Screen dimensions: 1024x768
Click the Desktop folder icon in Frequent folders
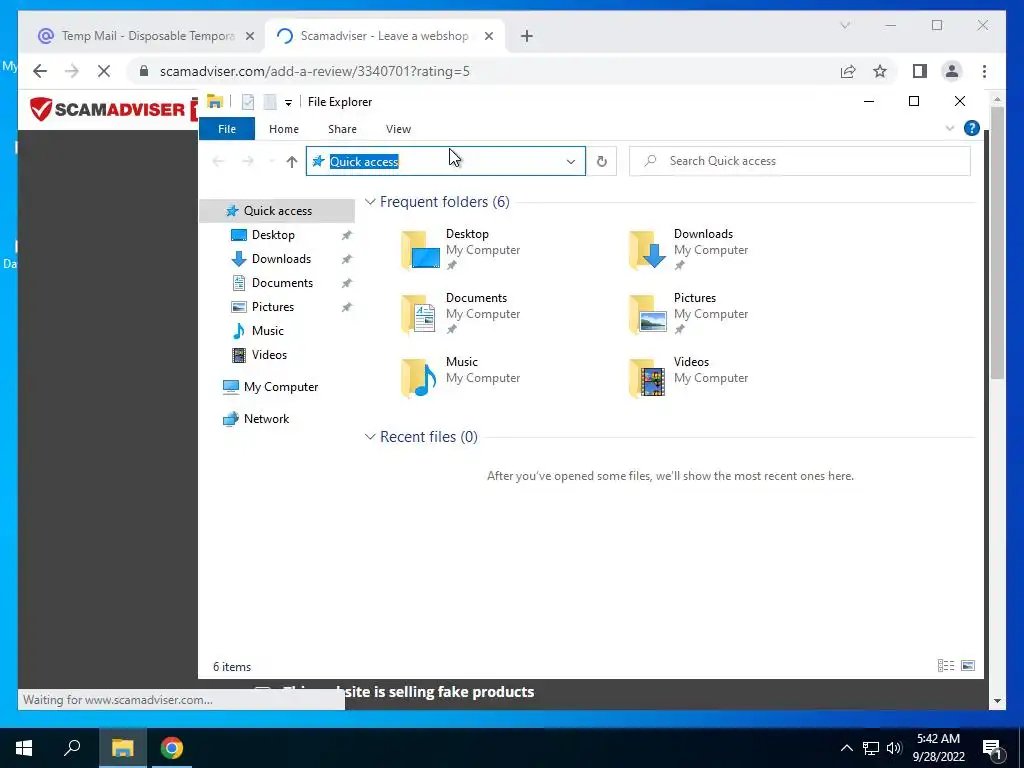[420, 250]
